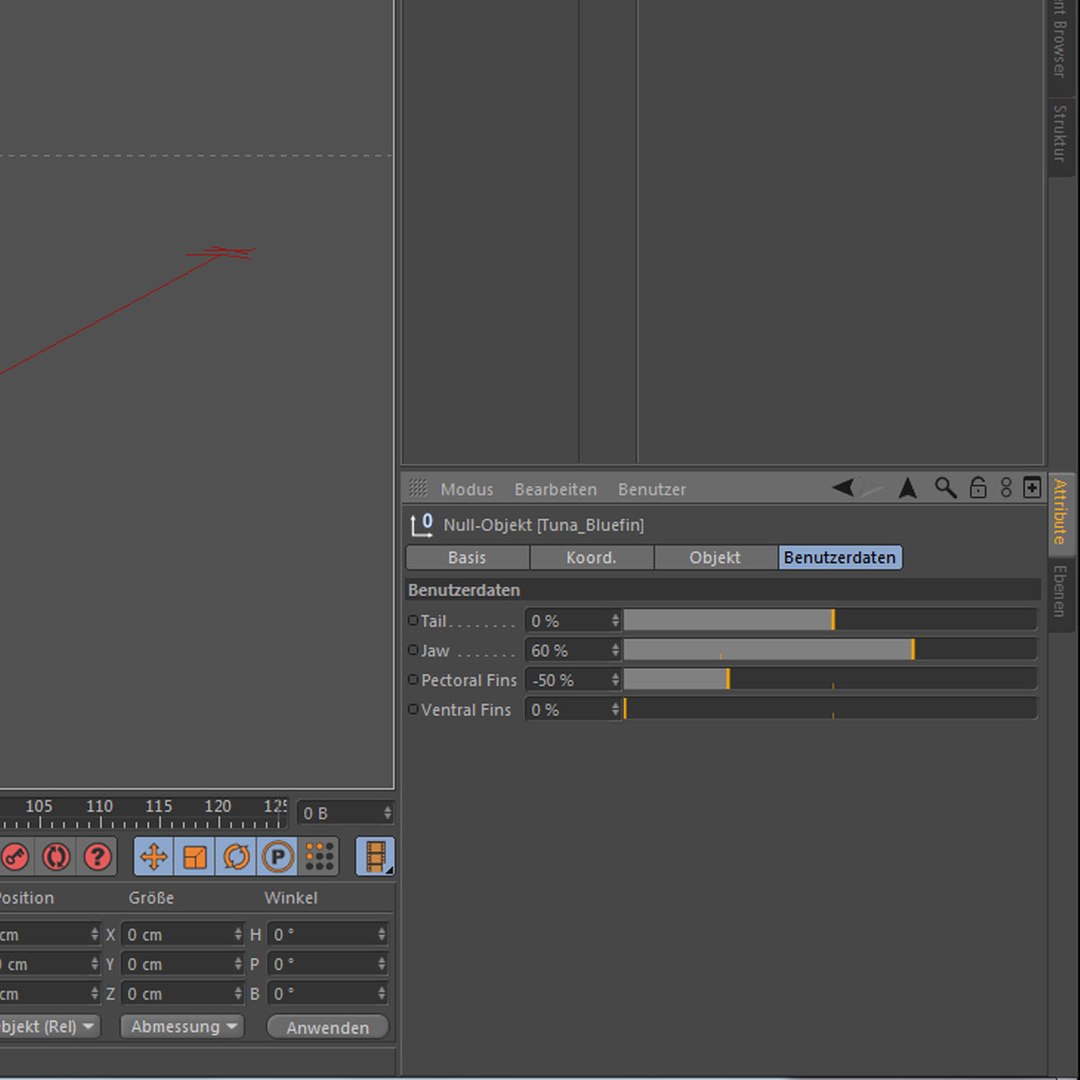This screenshot has height=1080, width=1080.
Task: Adjust the Größe X stepper arrows
Action: point(238,935)
